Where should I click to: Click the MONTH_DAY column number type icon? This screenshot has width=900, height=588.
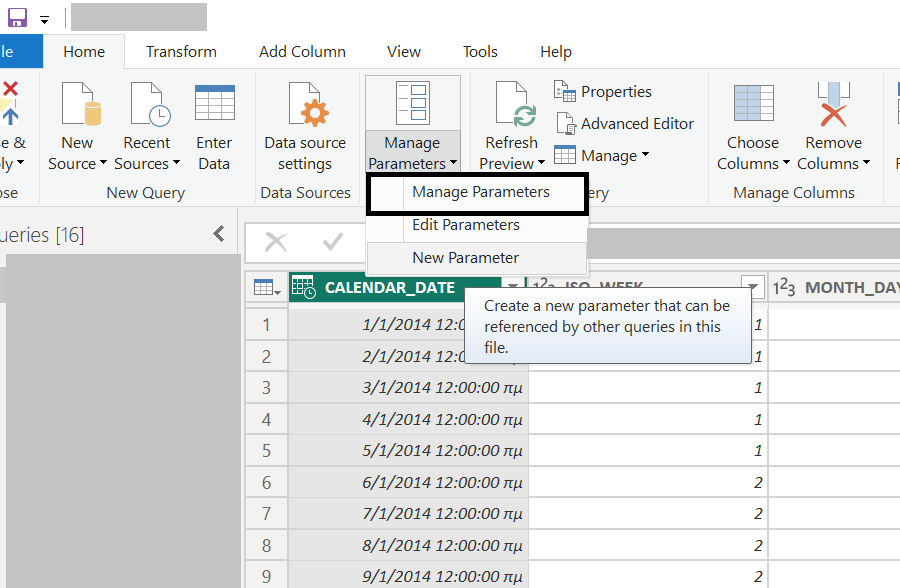click(x=783, y=287)
